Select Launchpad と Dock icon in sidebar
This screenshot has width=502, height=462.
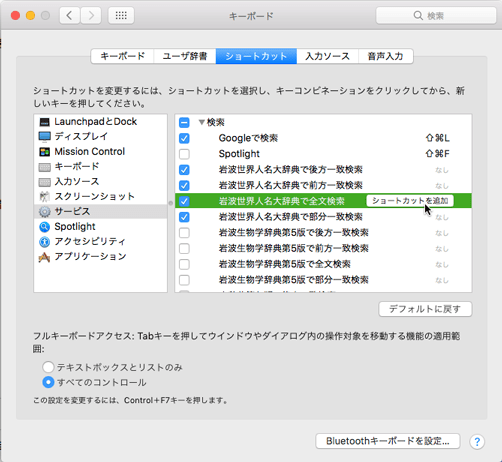45,122
